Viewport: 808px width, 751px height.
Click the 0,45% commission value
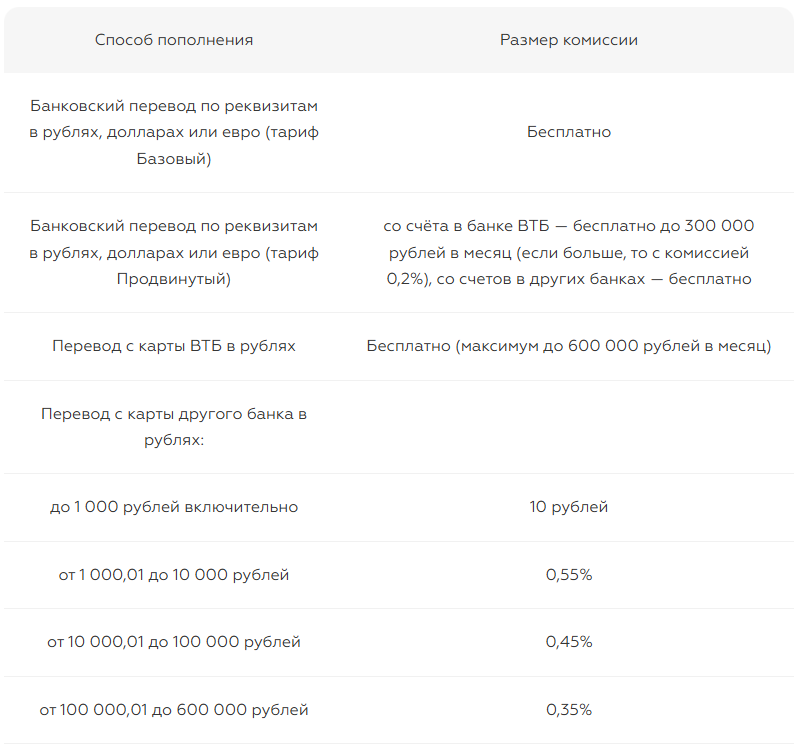(568, 642)
